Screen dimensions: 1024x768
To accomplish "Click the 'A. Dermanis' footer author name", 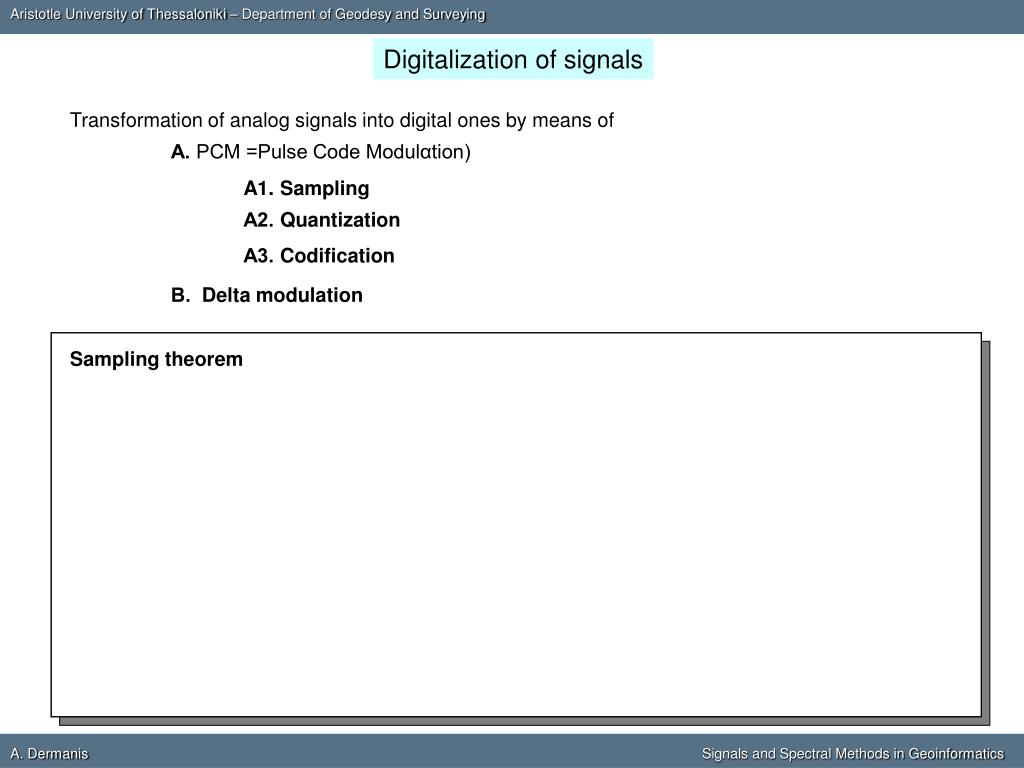I will pyautogui.click(x=49, y=754).
